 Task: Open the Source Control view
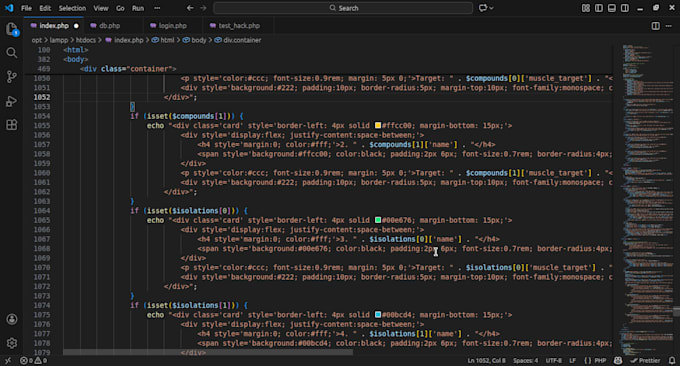(x=12, y=77)
